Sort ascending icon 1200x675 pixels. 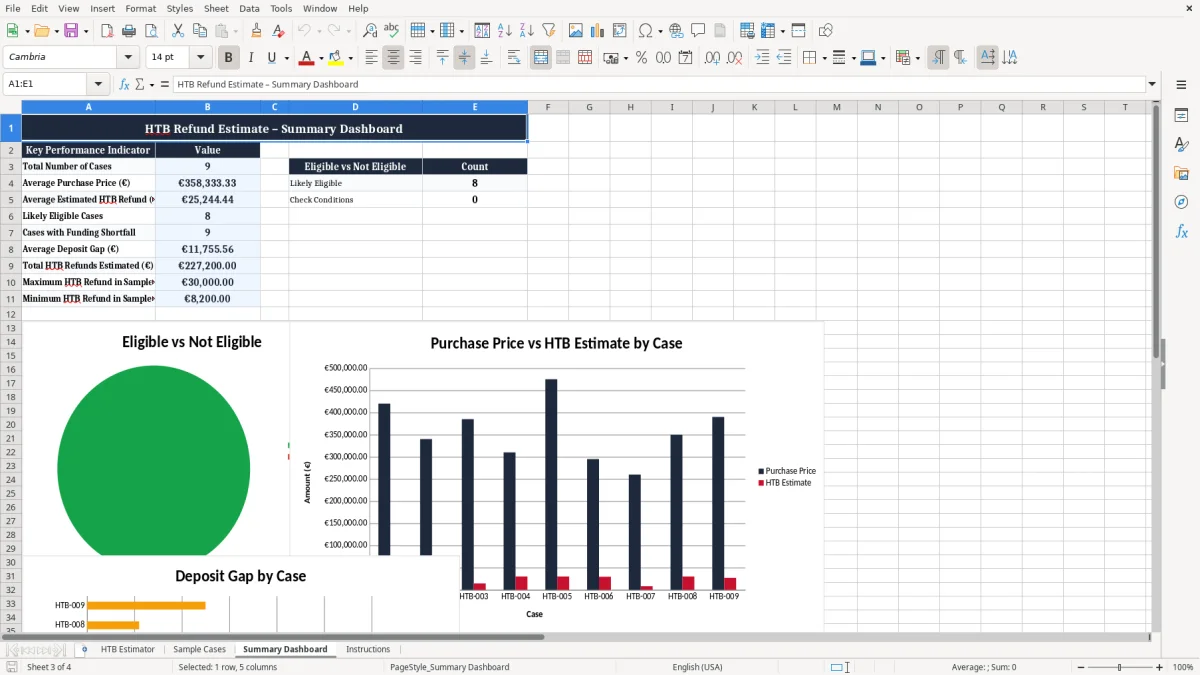(505, 31)
